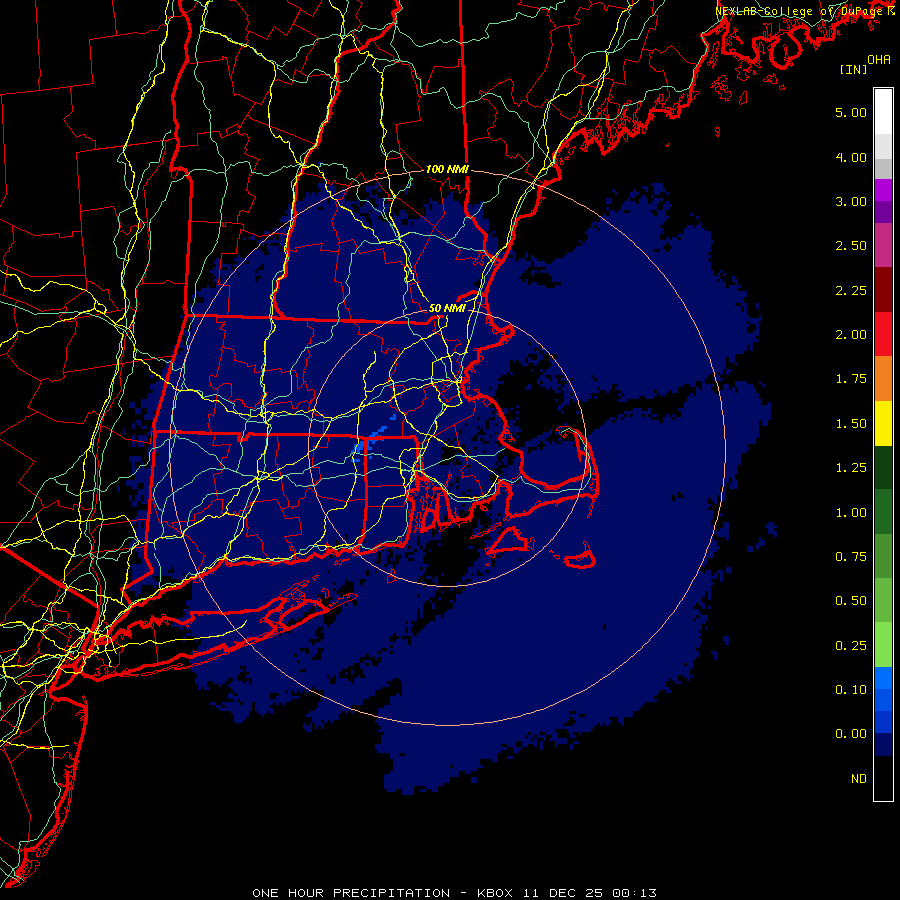The image size is (900, 900).
Task: Click the "2.50" scale label
Action: click(x=851, y=246)
